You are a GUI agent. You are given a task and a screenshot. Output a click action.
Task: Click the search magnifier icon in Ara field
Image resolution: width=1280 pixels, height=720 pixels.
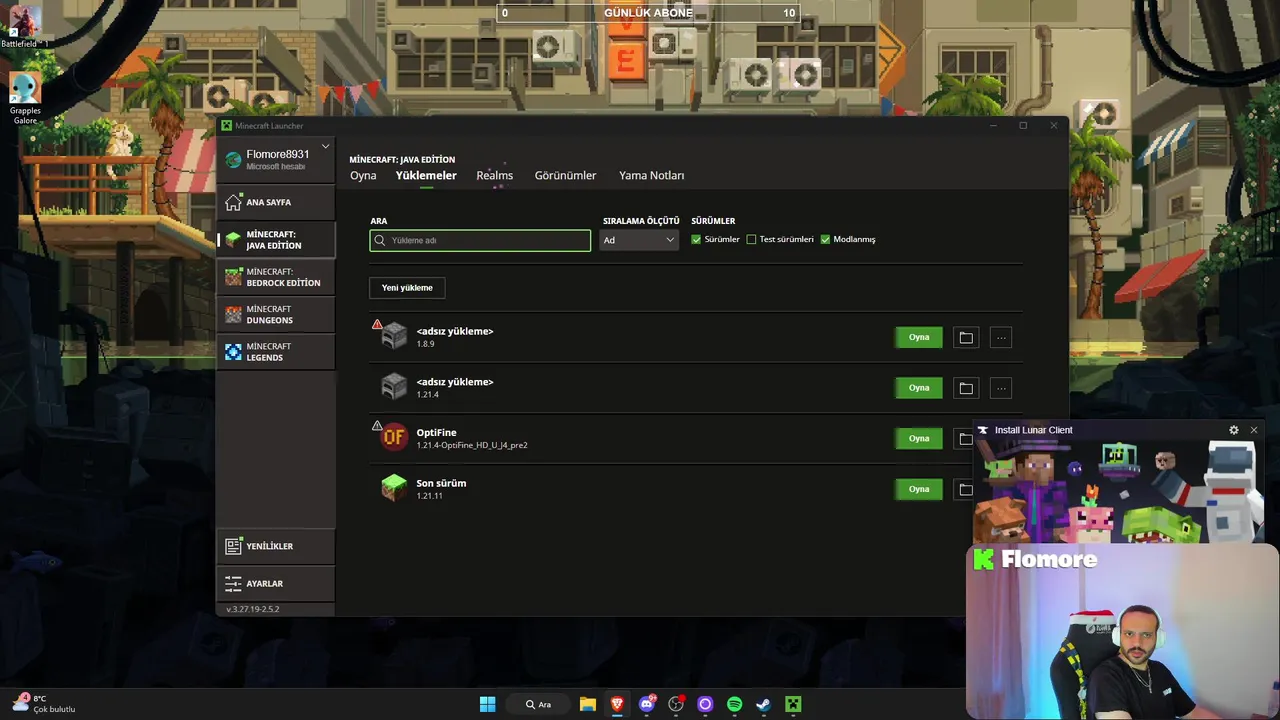click(x=380, y=240)
